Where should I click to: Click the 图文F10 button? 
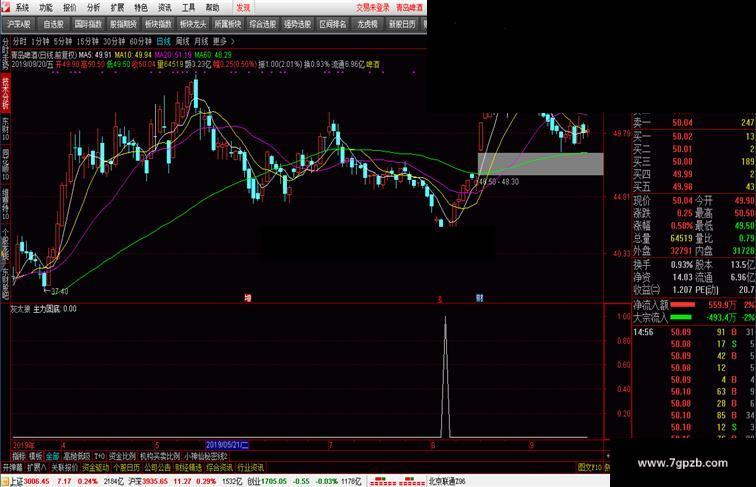pos(590,467)
